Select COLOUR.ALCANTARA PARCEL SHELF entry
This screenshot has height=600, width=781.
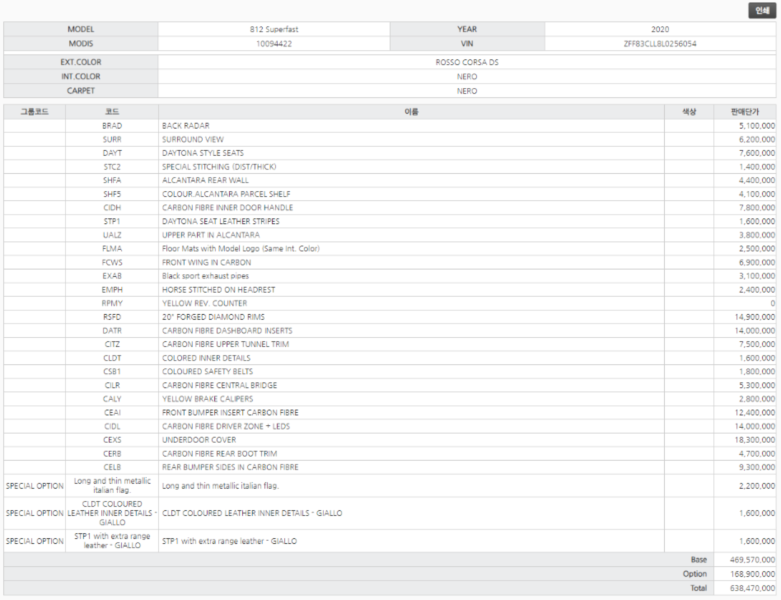(226, 194)
